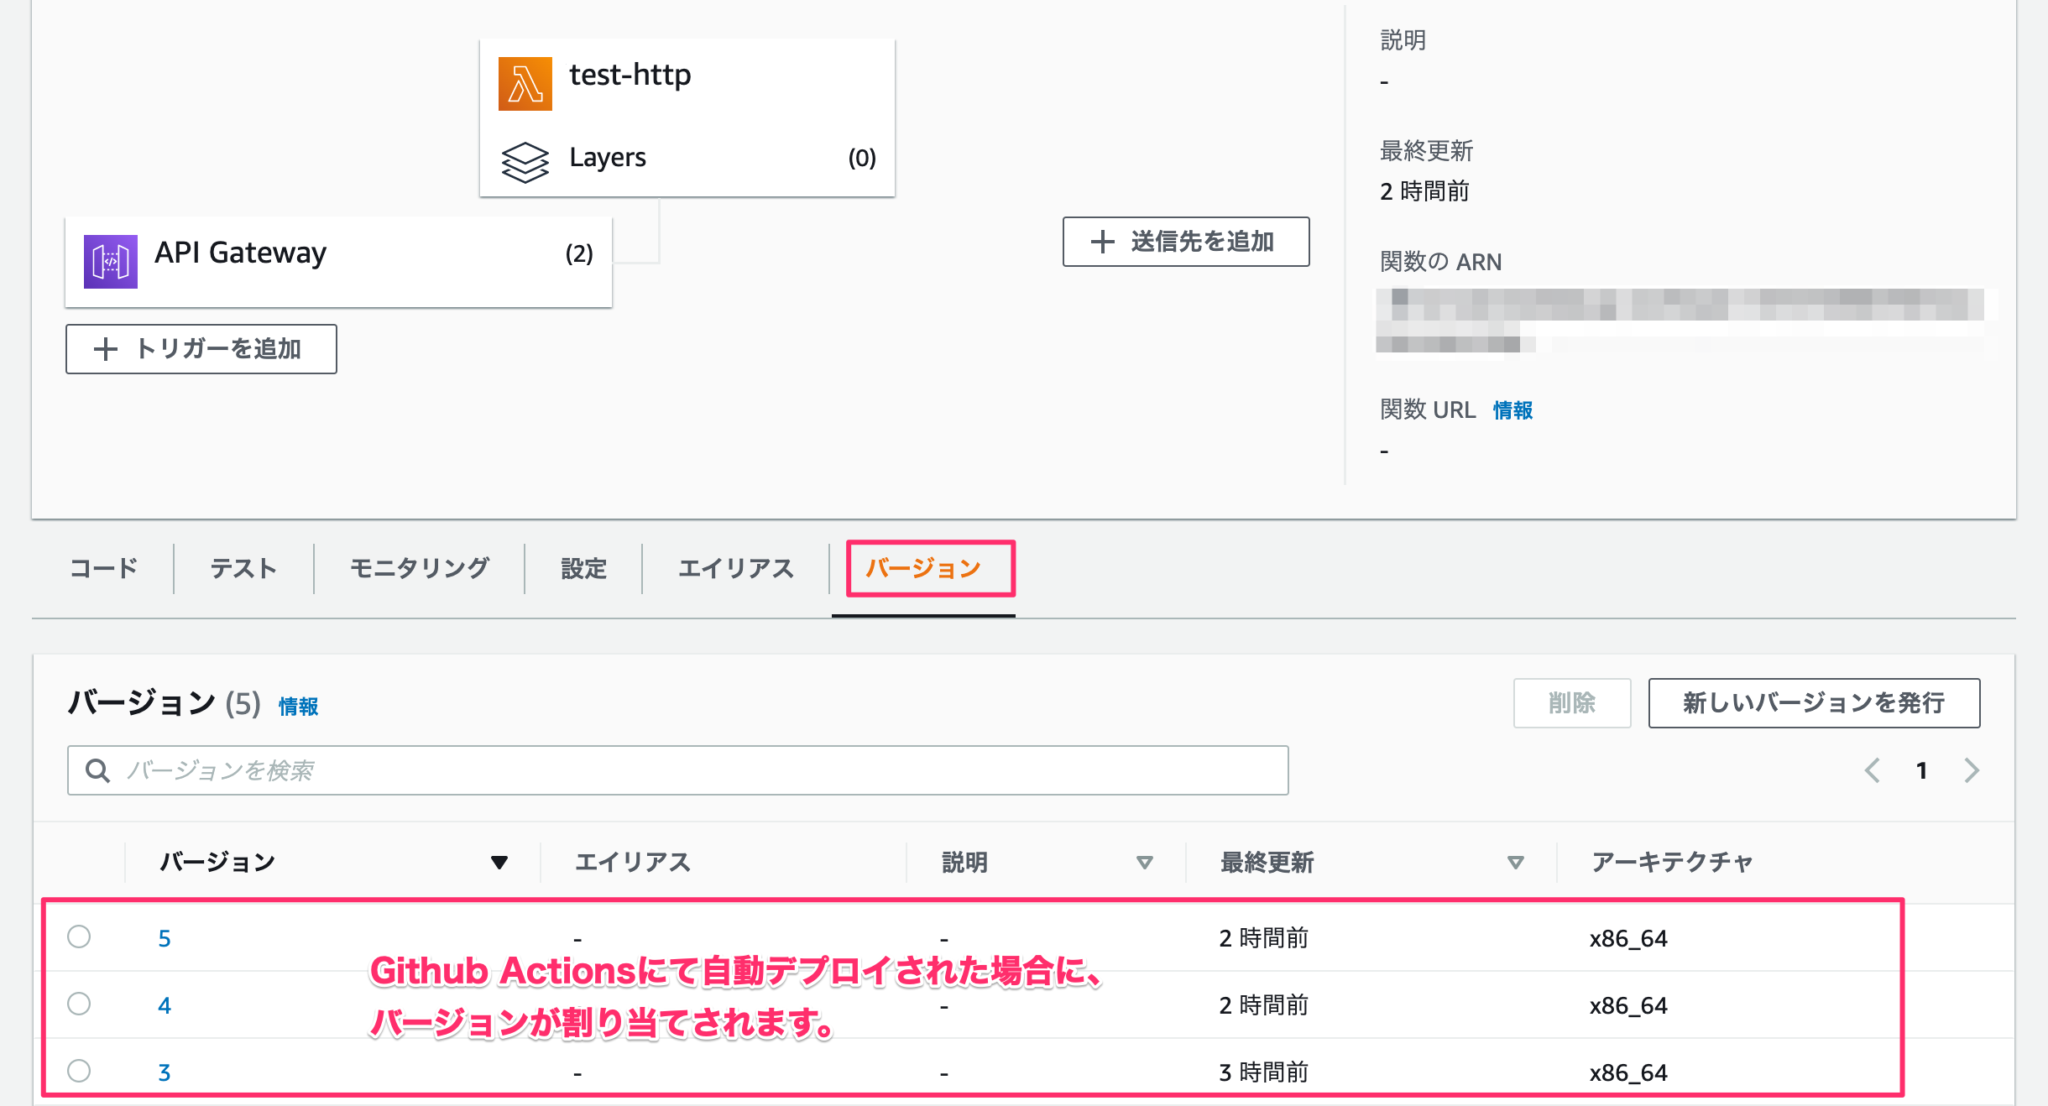The image size is (2048, 1106).
Task: Click the 新しいバージョンを発行 button
Action: coord(1813,703)
